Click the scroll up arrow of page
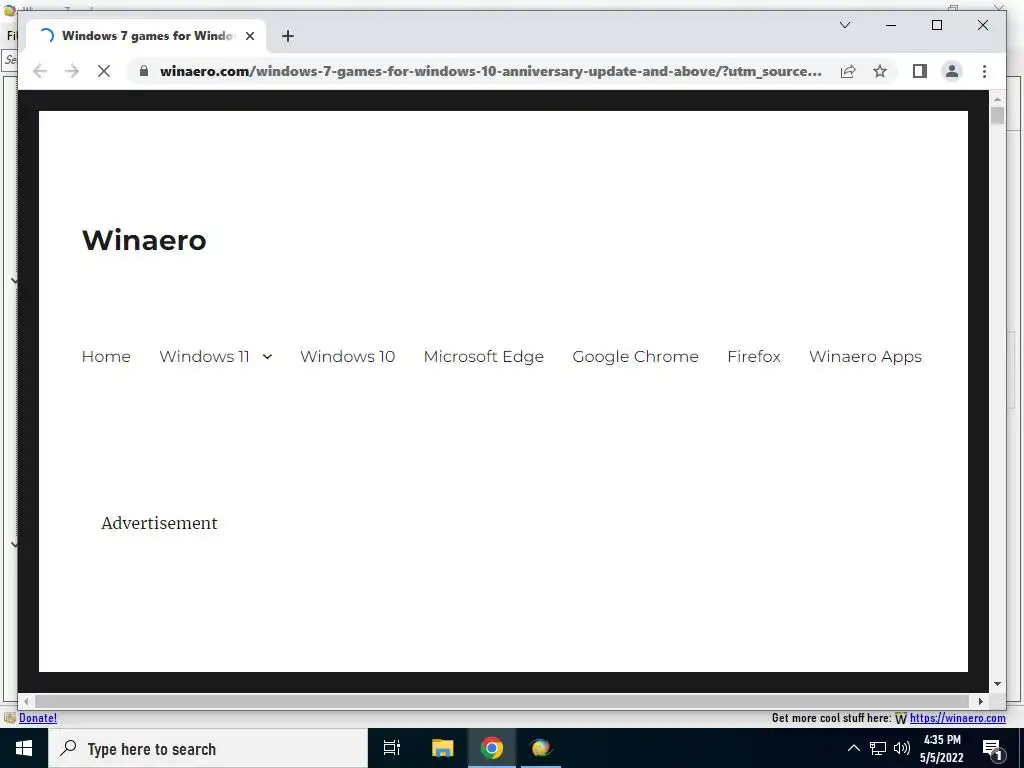Screen dimensions: 1024x768 tap(997, 99)
